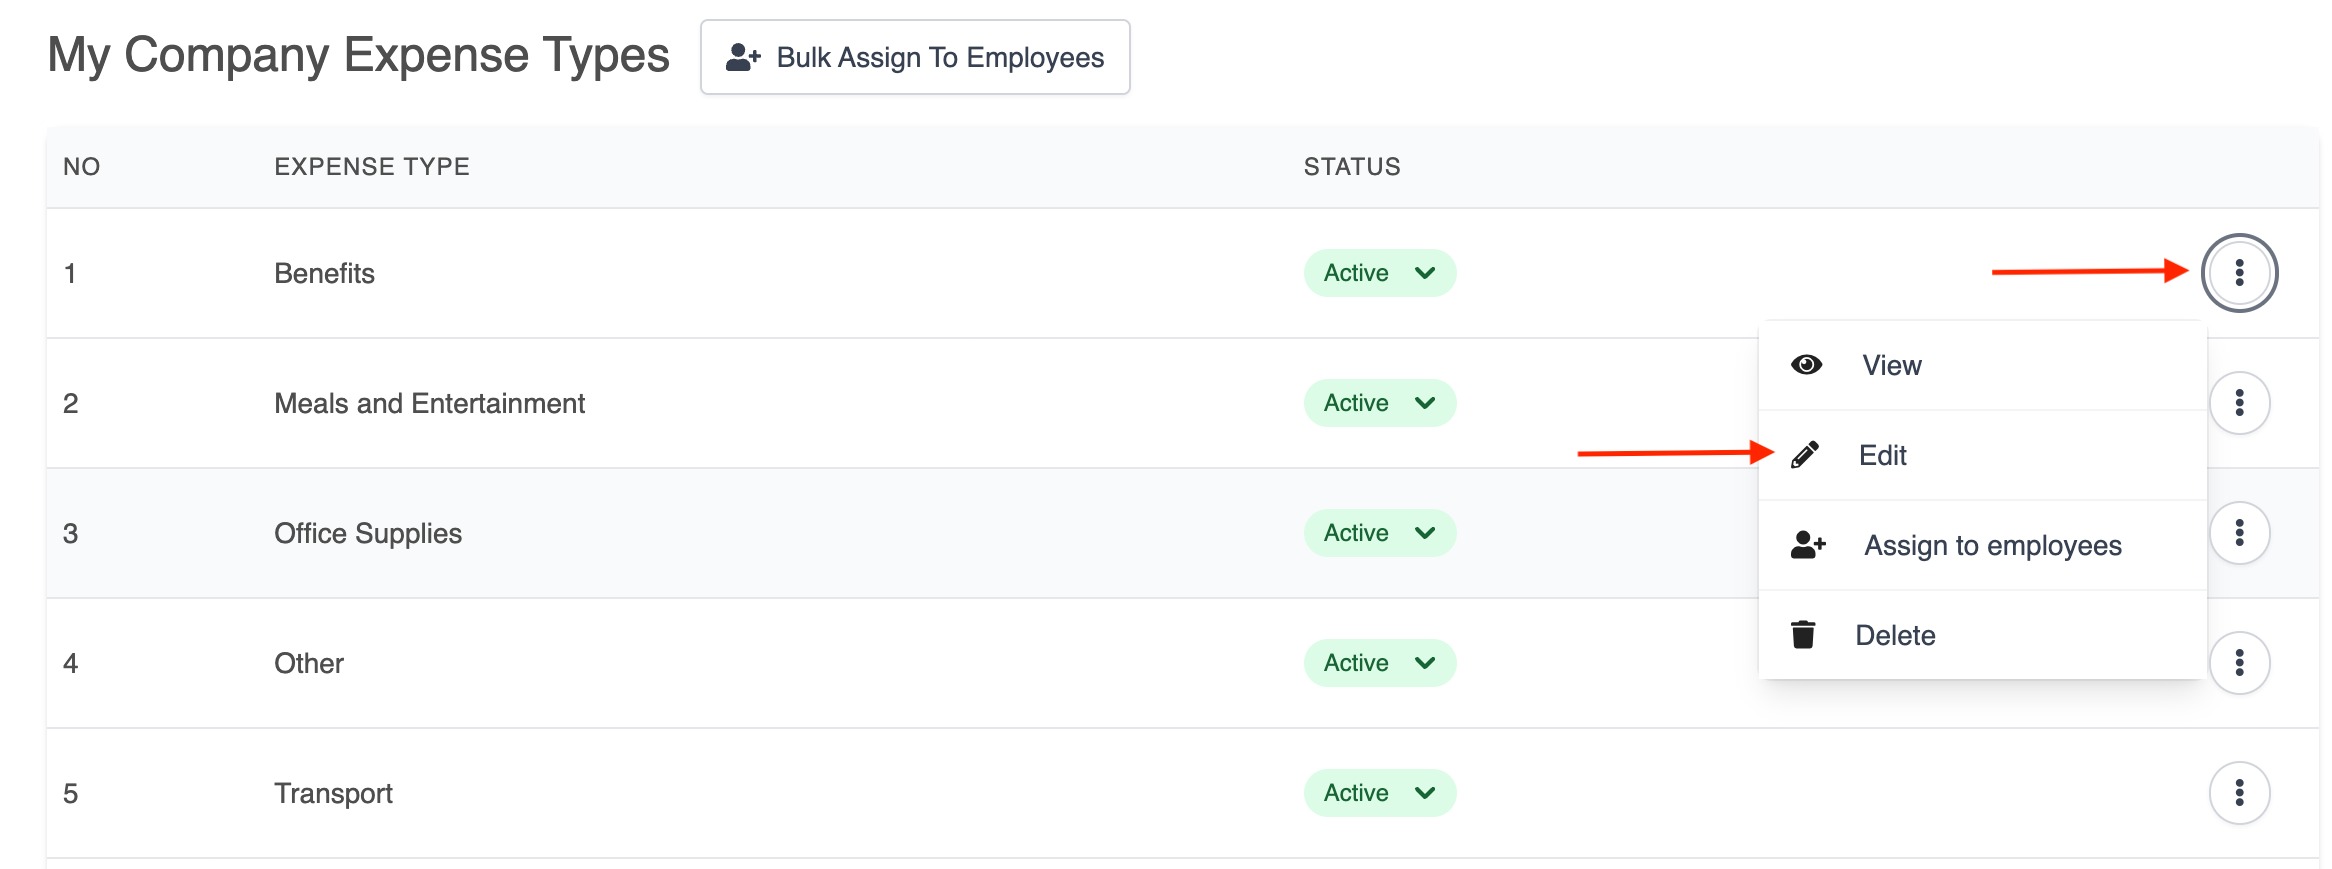
Task: Open three-dot menu for Other row
Action: tap(2239, 663)
